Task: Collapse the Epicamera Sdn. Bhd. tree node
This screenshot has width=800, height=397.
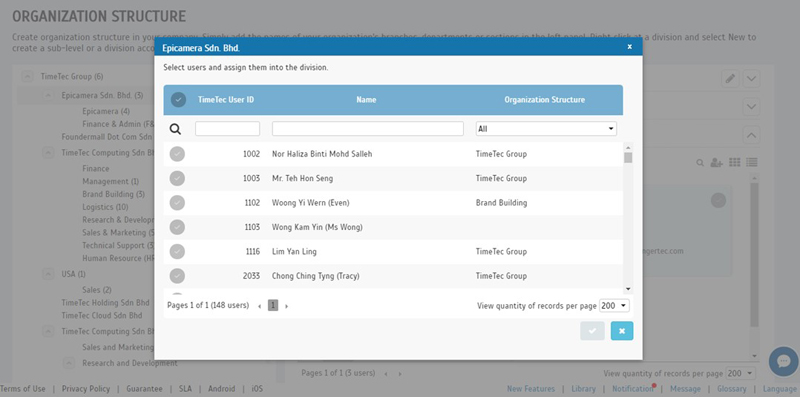Action: pyautogui.click(x=48, y=95)
